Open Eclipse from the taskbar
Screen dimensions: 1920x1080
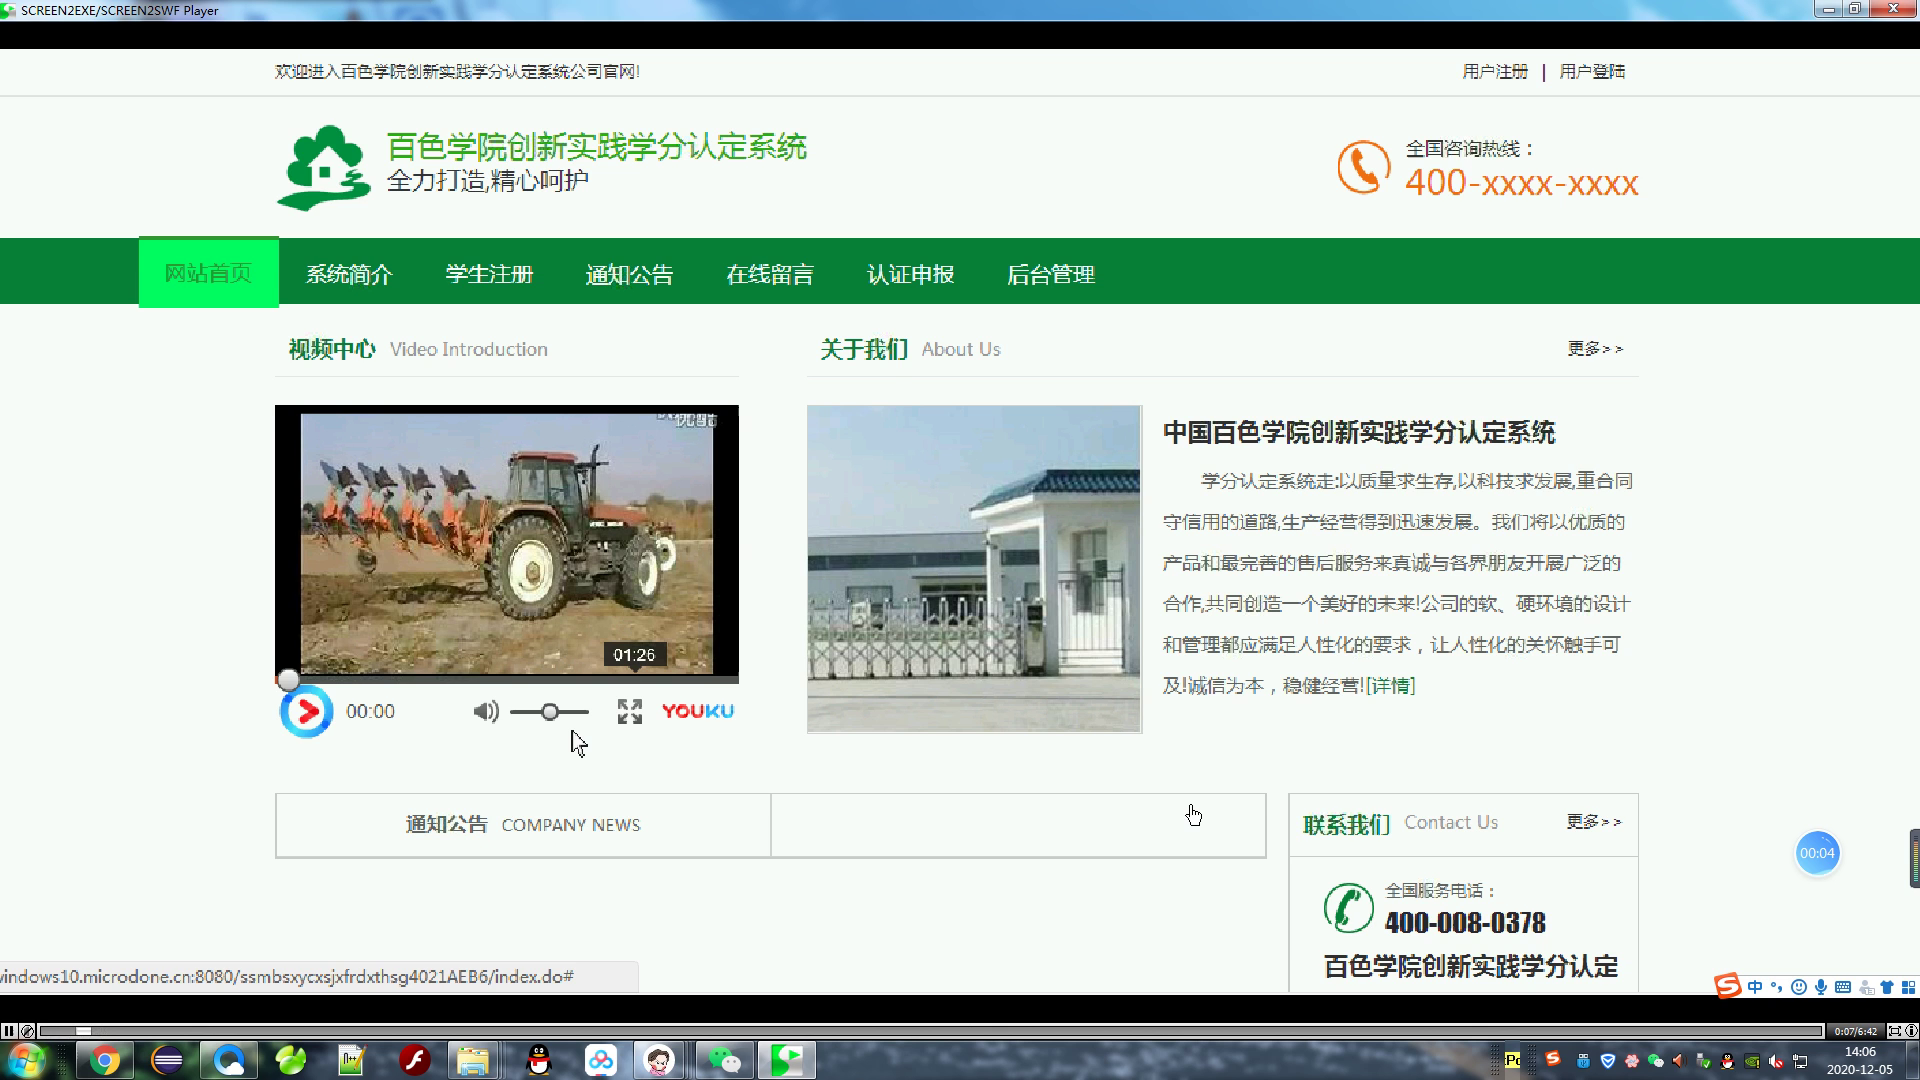coord(167,1060)
